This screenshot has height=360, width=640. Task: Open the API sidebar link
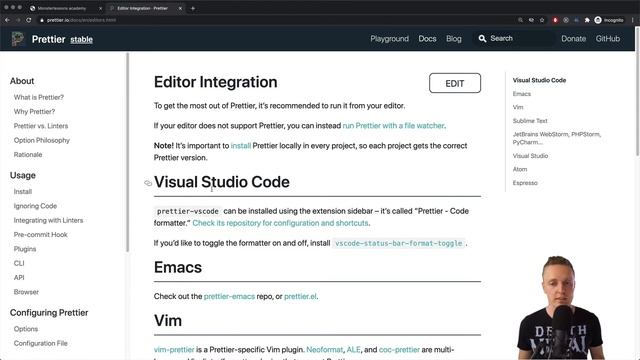(19, 277)
